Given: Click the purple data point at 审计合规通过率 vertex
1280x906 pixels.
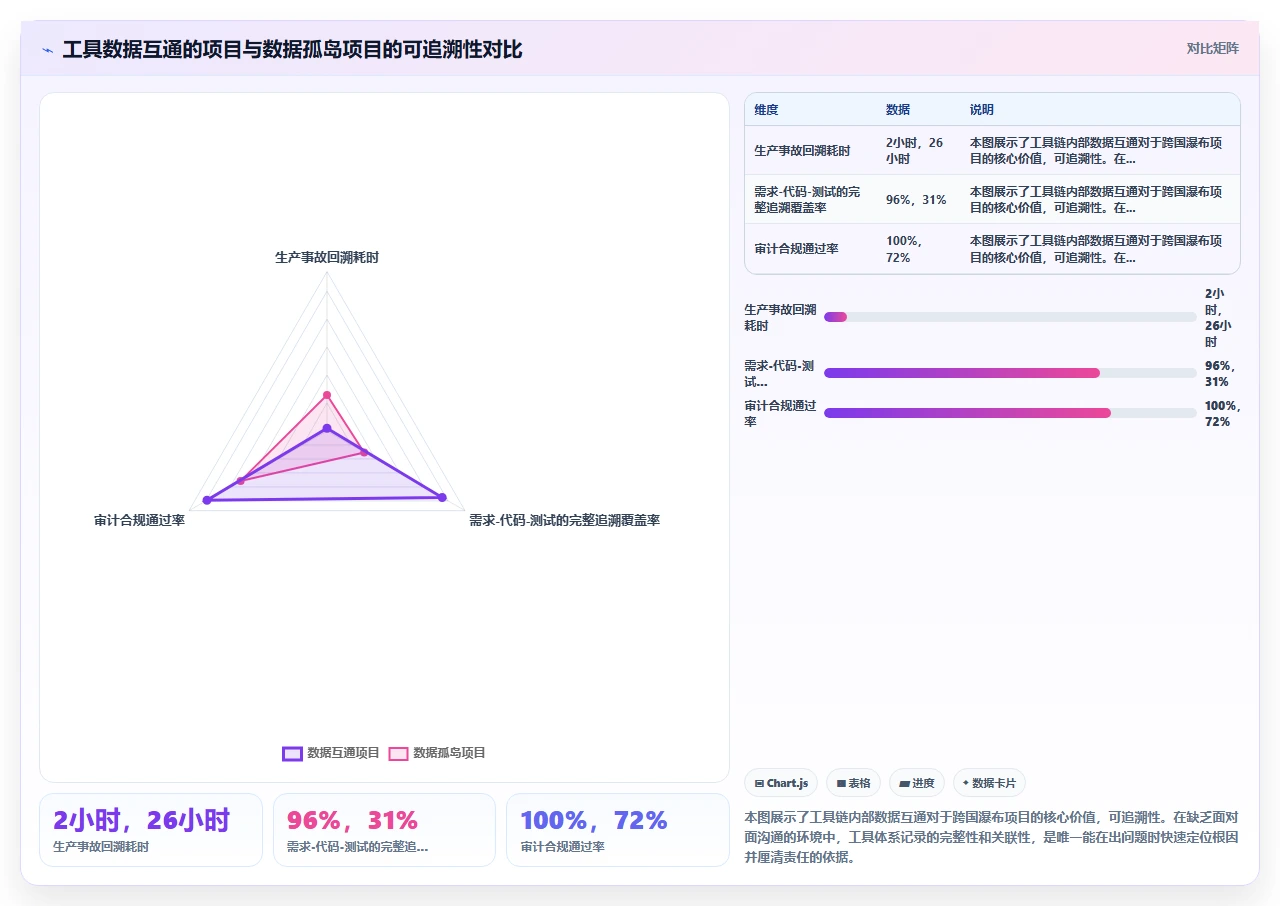Looking at the screenshot, I should (207, 500).
